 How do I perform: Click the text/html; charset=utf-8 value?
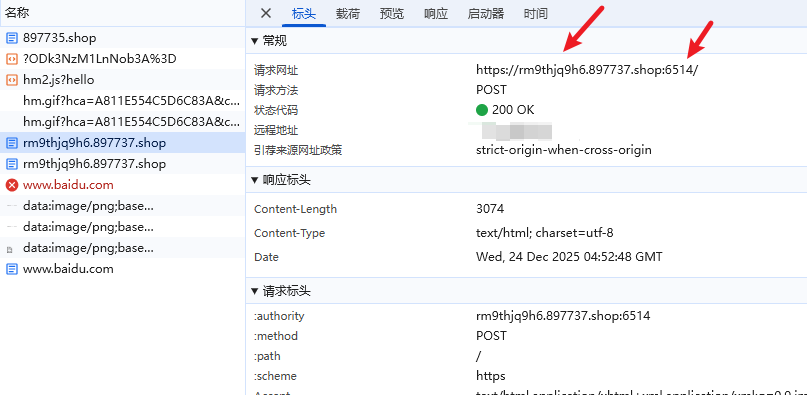coord(545,233)
